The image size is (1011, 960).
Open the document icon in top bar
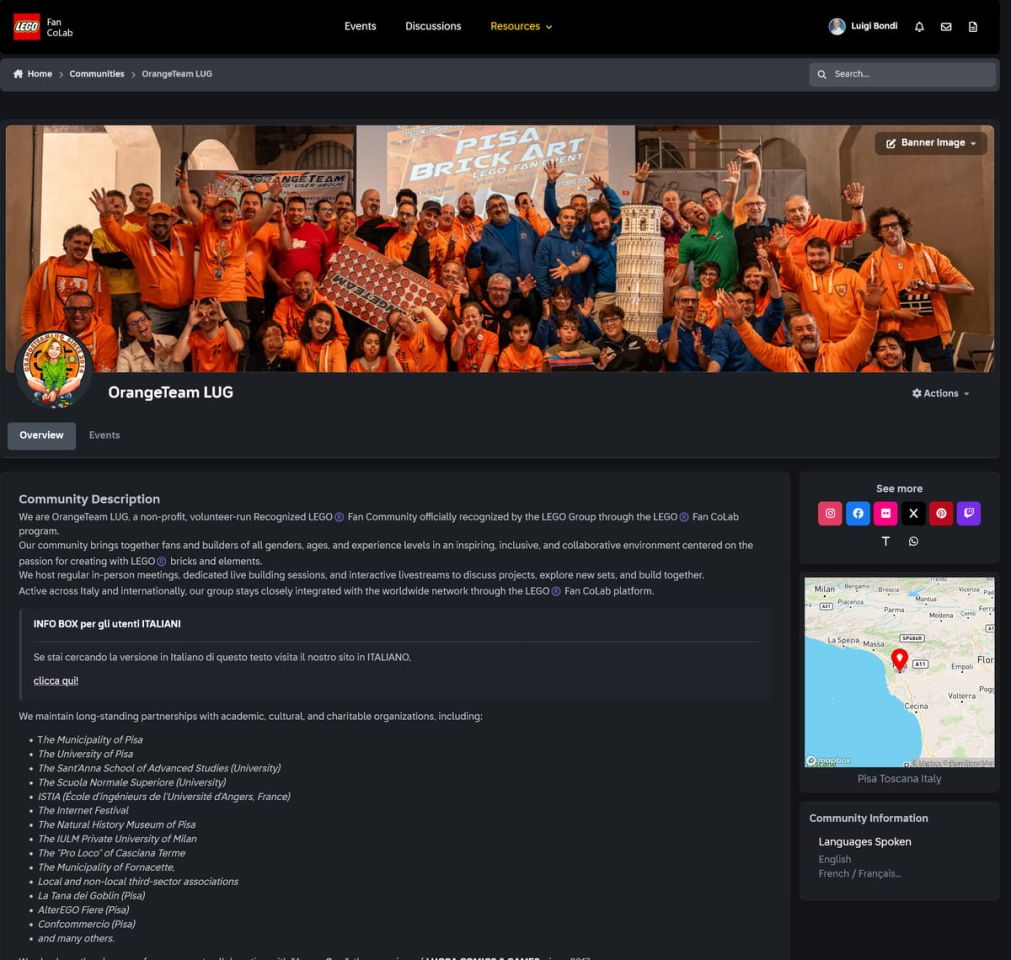[x=973, y=26]
